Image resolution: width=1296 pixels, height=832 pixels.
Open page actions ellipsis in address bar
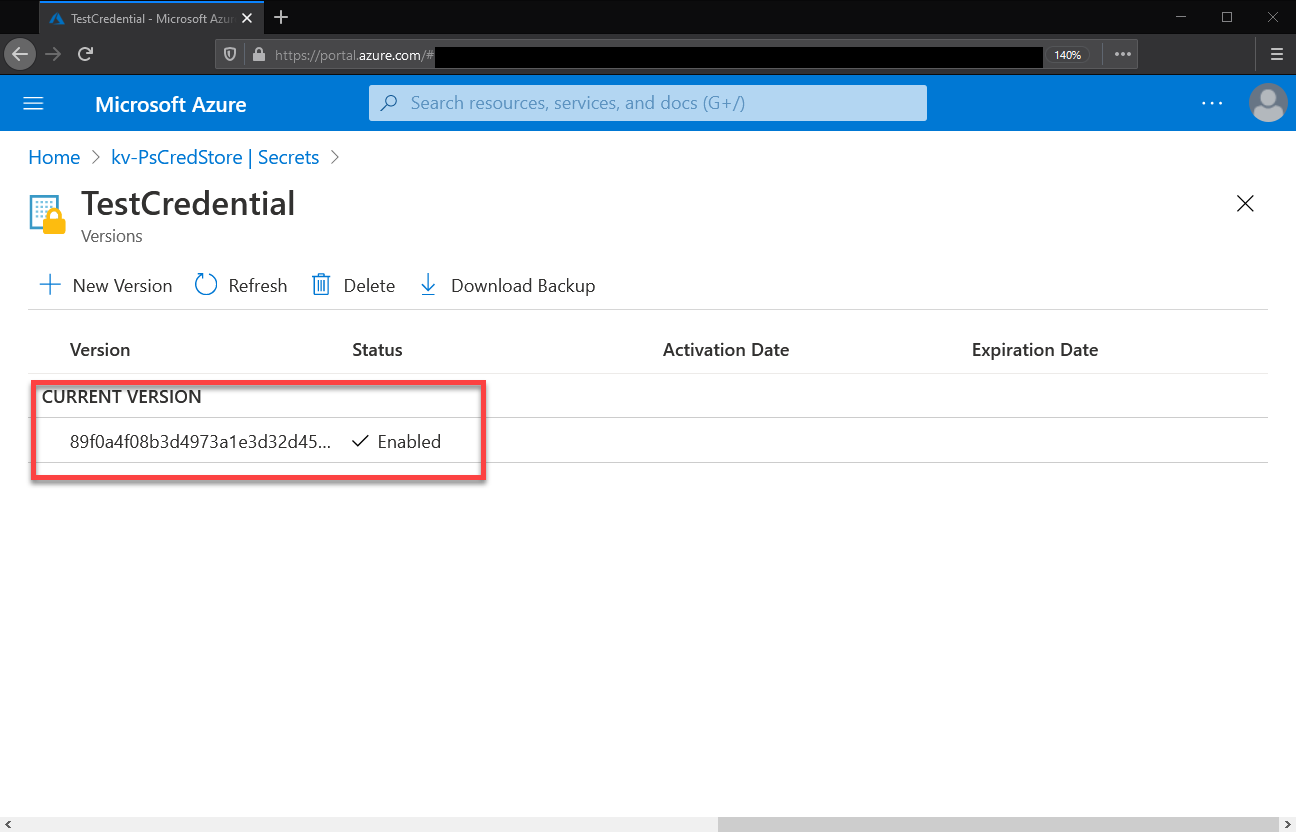pos(1122,54)
